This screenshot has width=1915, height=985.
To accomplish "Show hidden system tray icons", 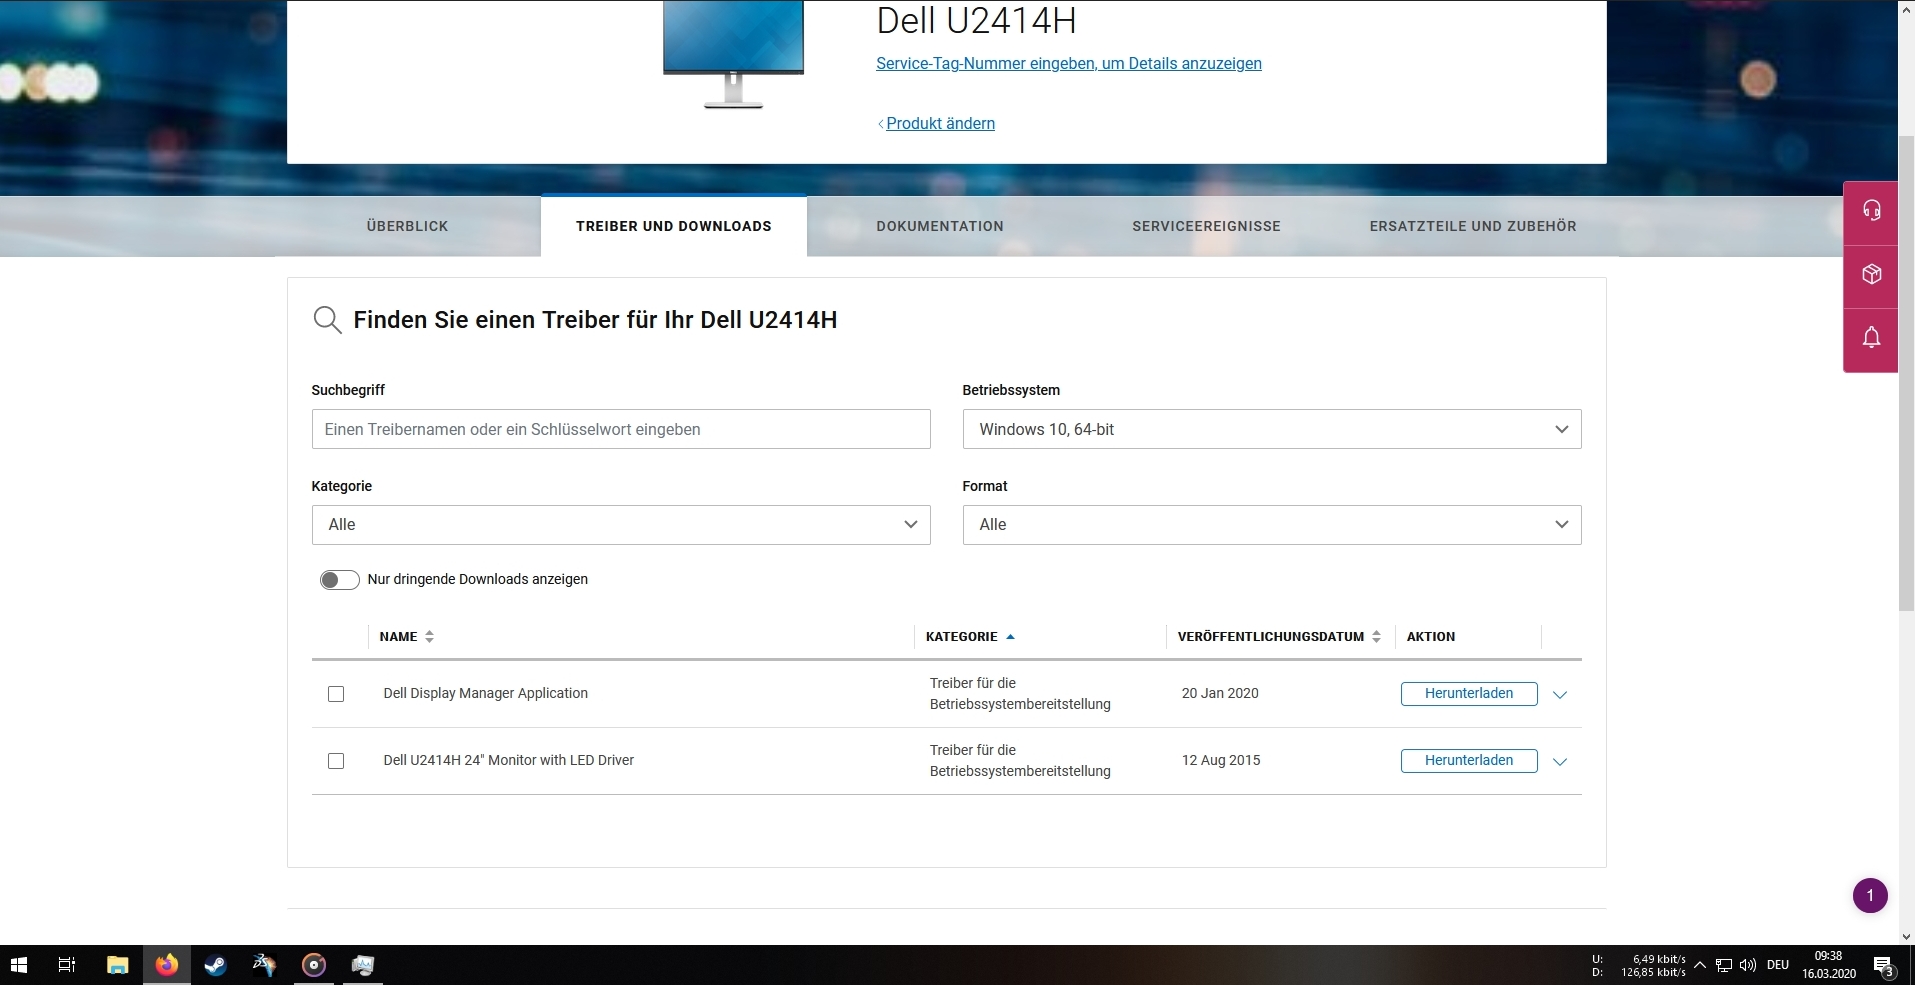I will (1700, 965).
